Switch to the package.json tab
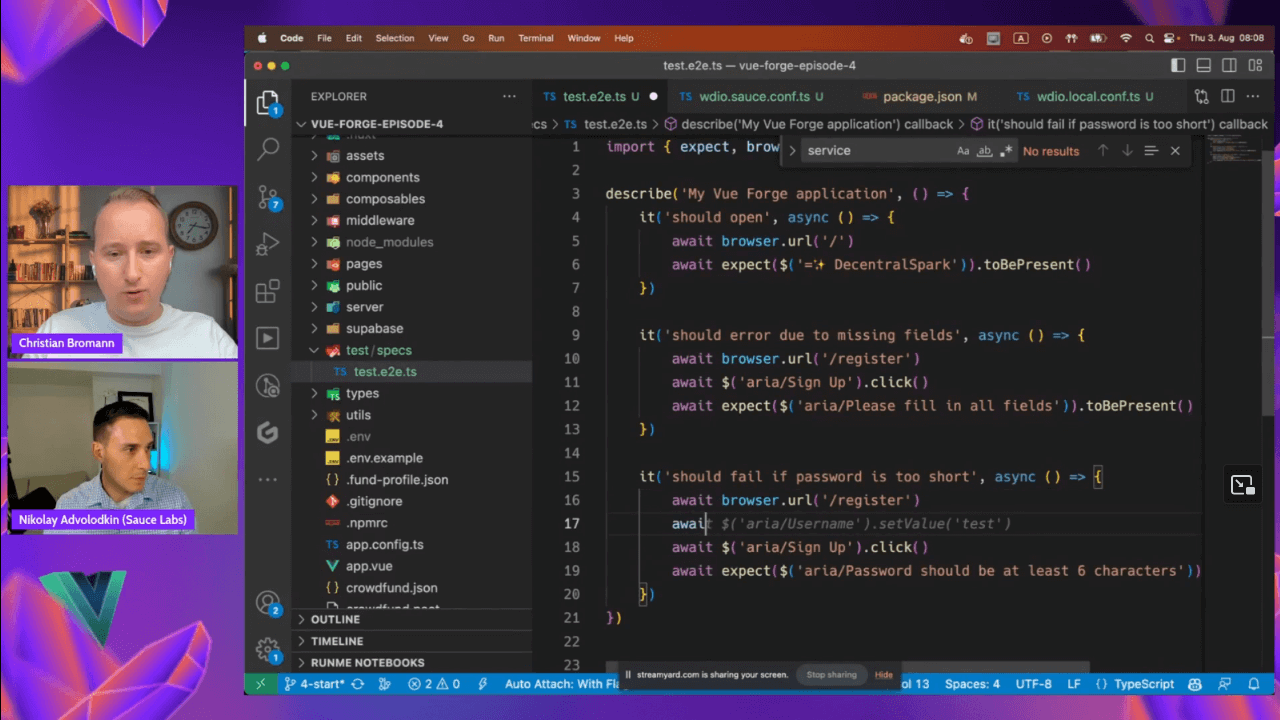This screenshot has width=1280, height=720. click(x=922, y=97)
